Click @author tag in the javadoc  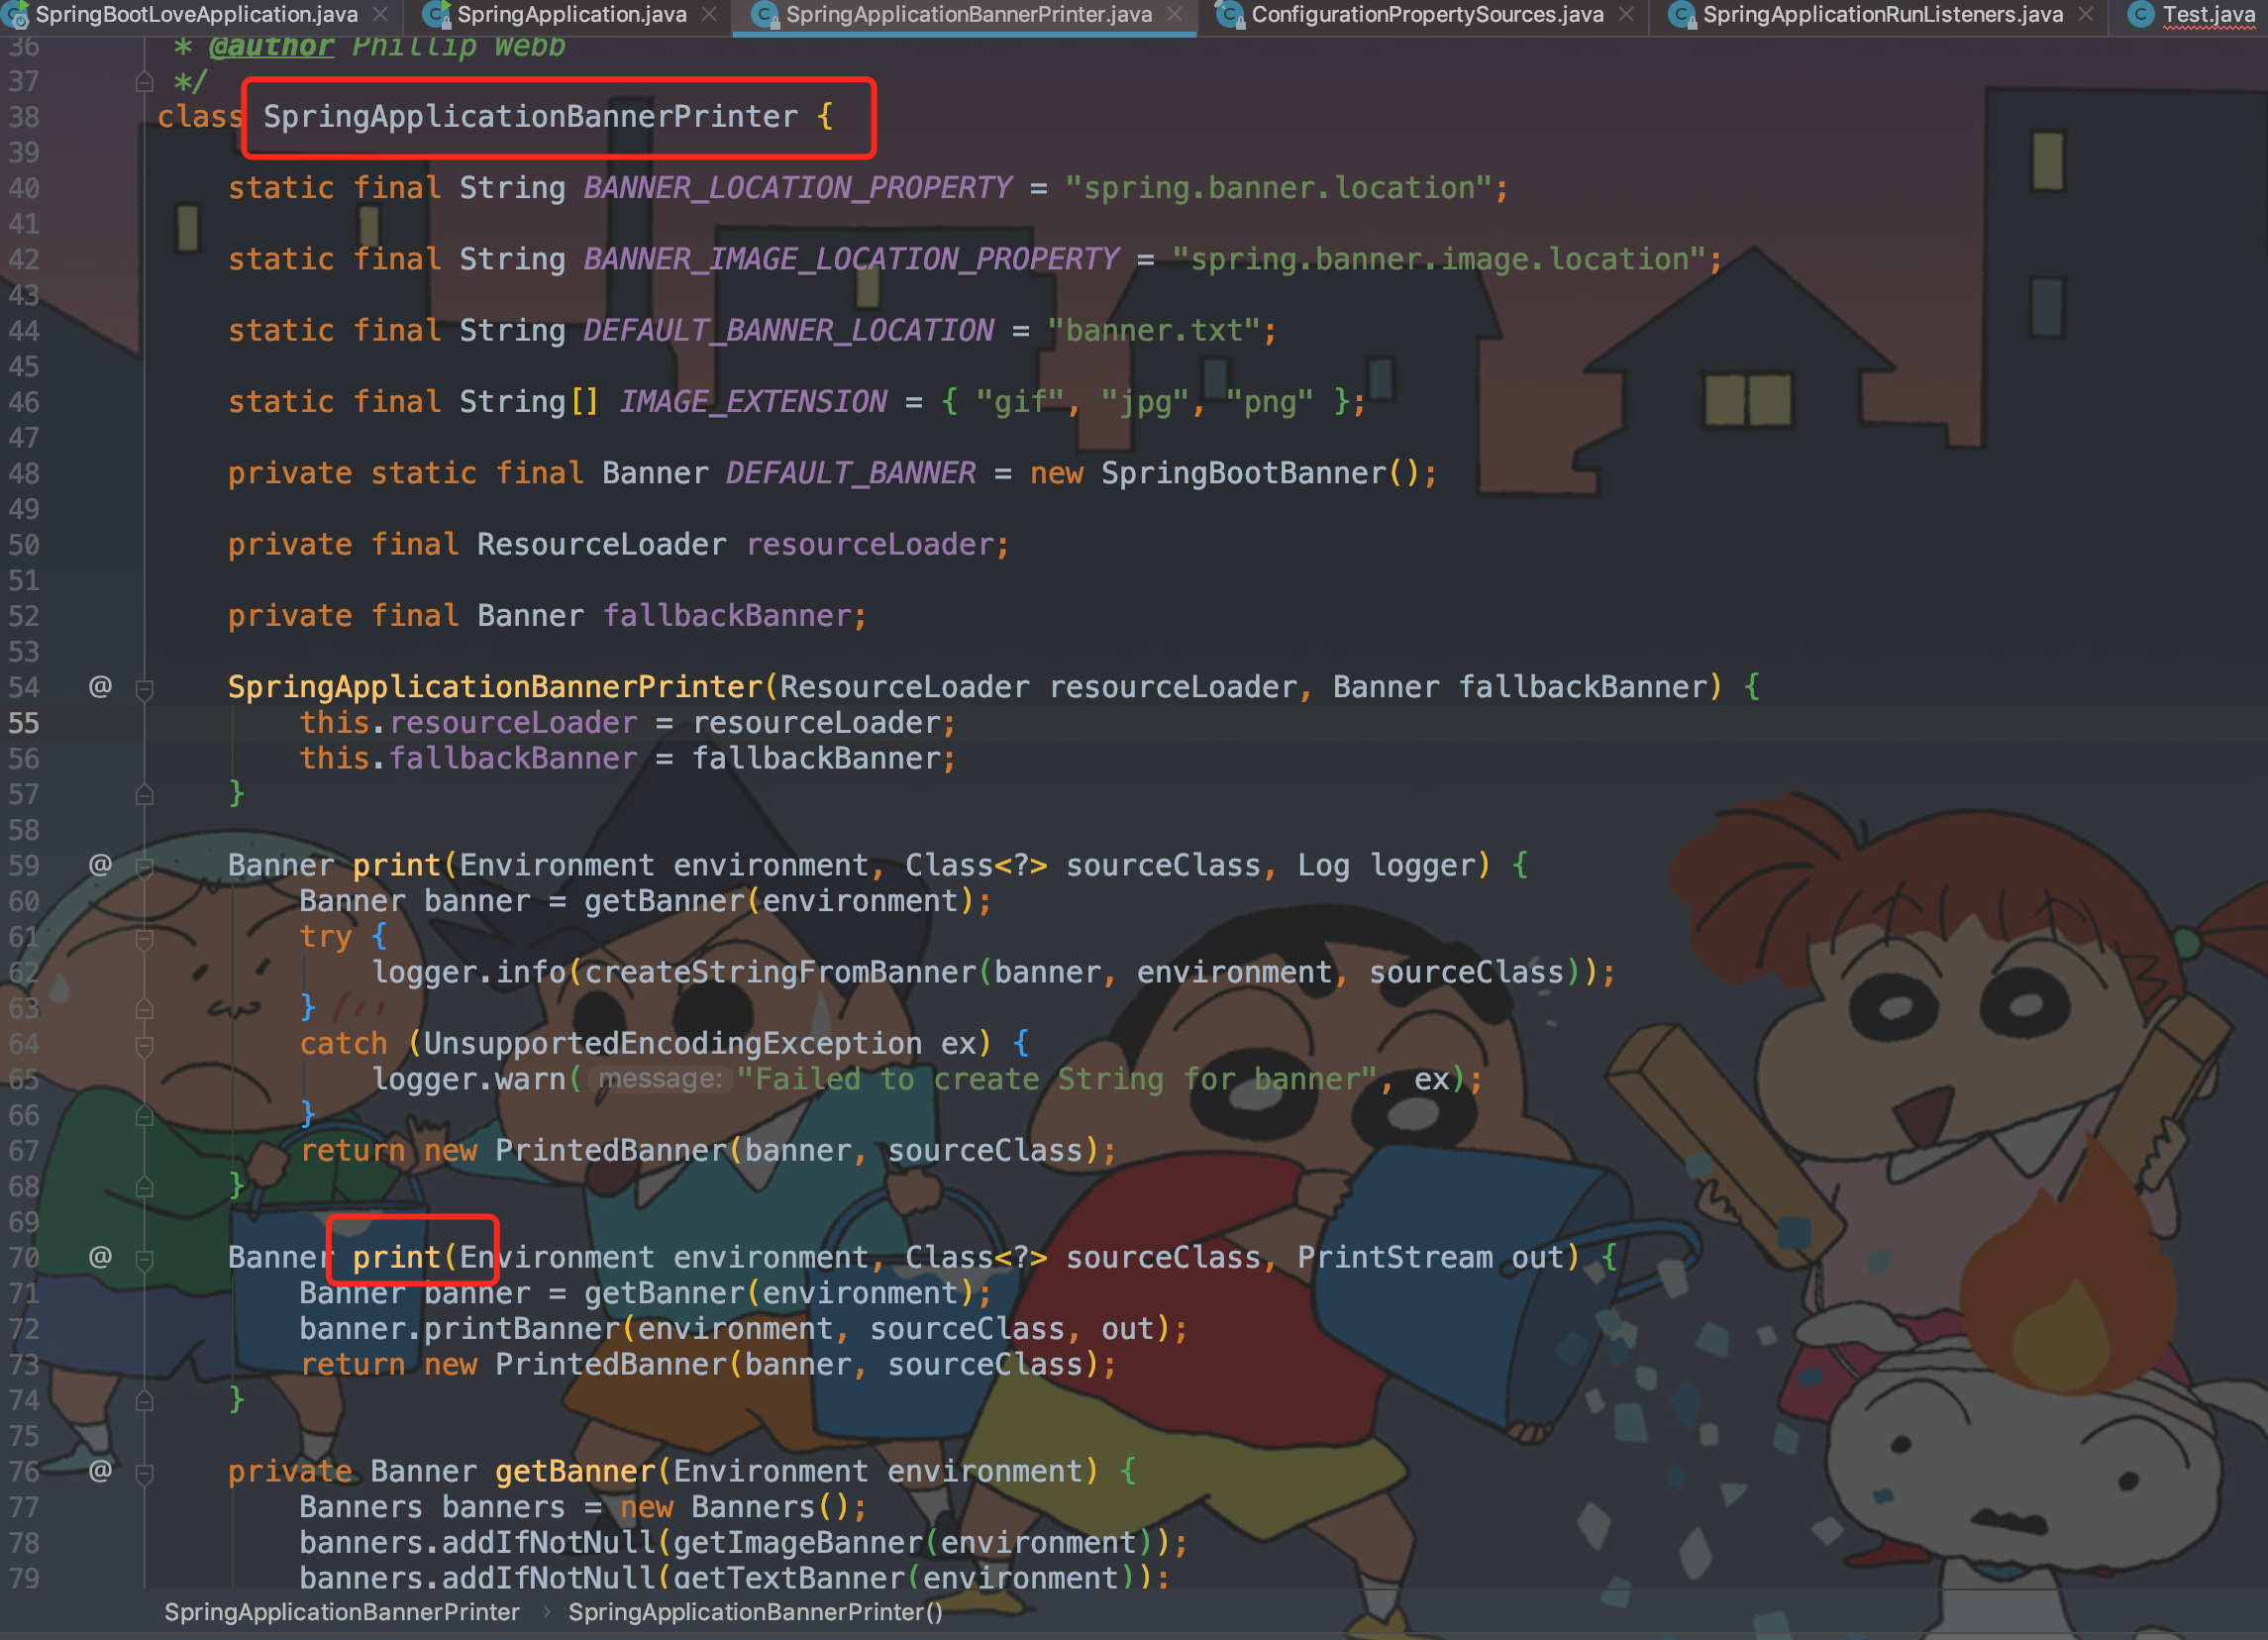[x=271, y=45]
